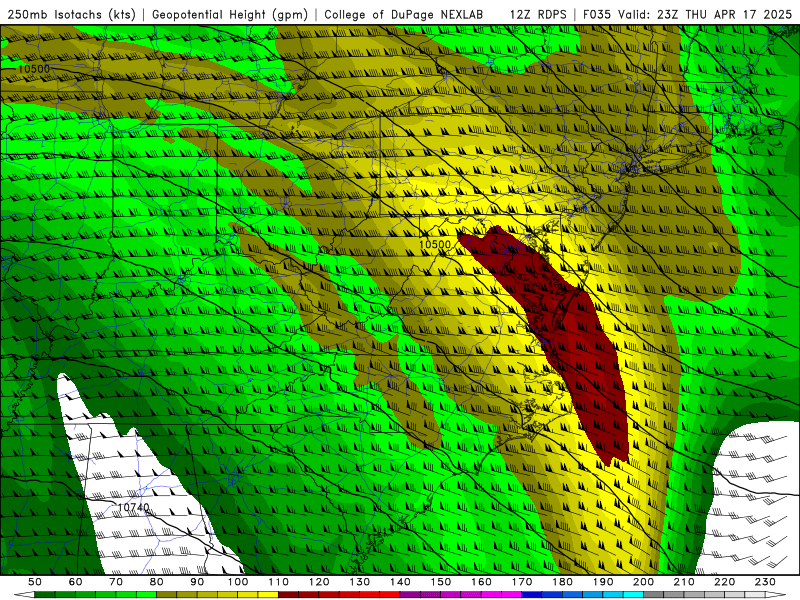The height and width of the screenshot is (600, 800).
Task: Click the 150 isotach scale value
Action: [x=441, y=582]
